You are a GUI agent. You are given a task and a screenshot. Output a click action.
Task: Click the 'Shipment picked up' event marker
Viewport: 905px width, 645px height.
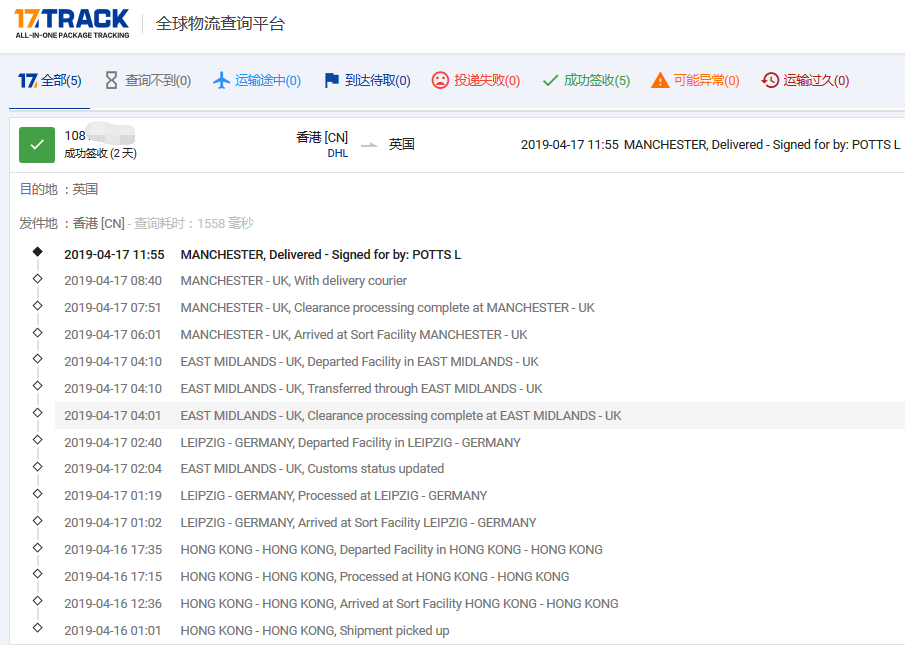38,628
